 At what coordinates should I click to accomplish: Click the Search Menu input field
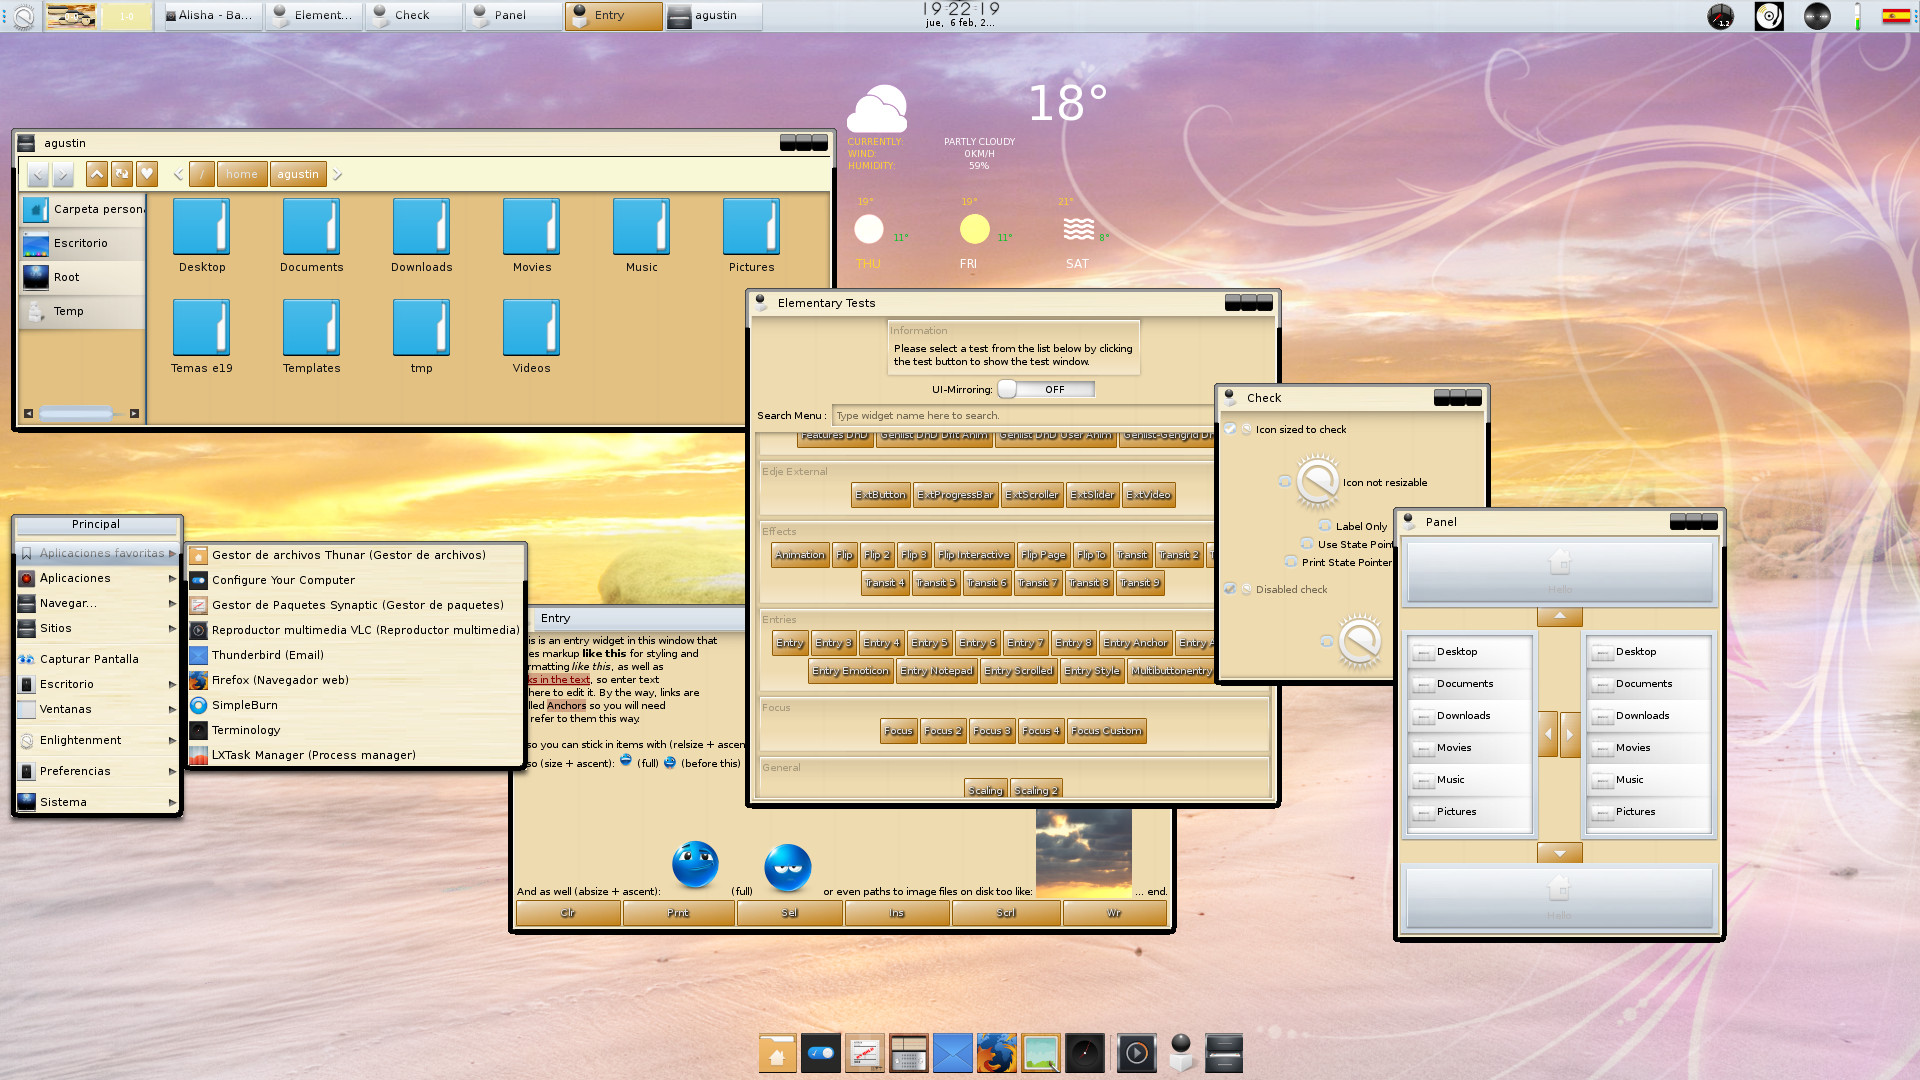pyautogui.click(x=1022, y=416)
